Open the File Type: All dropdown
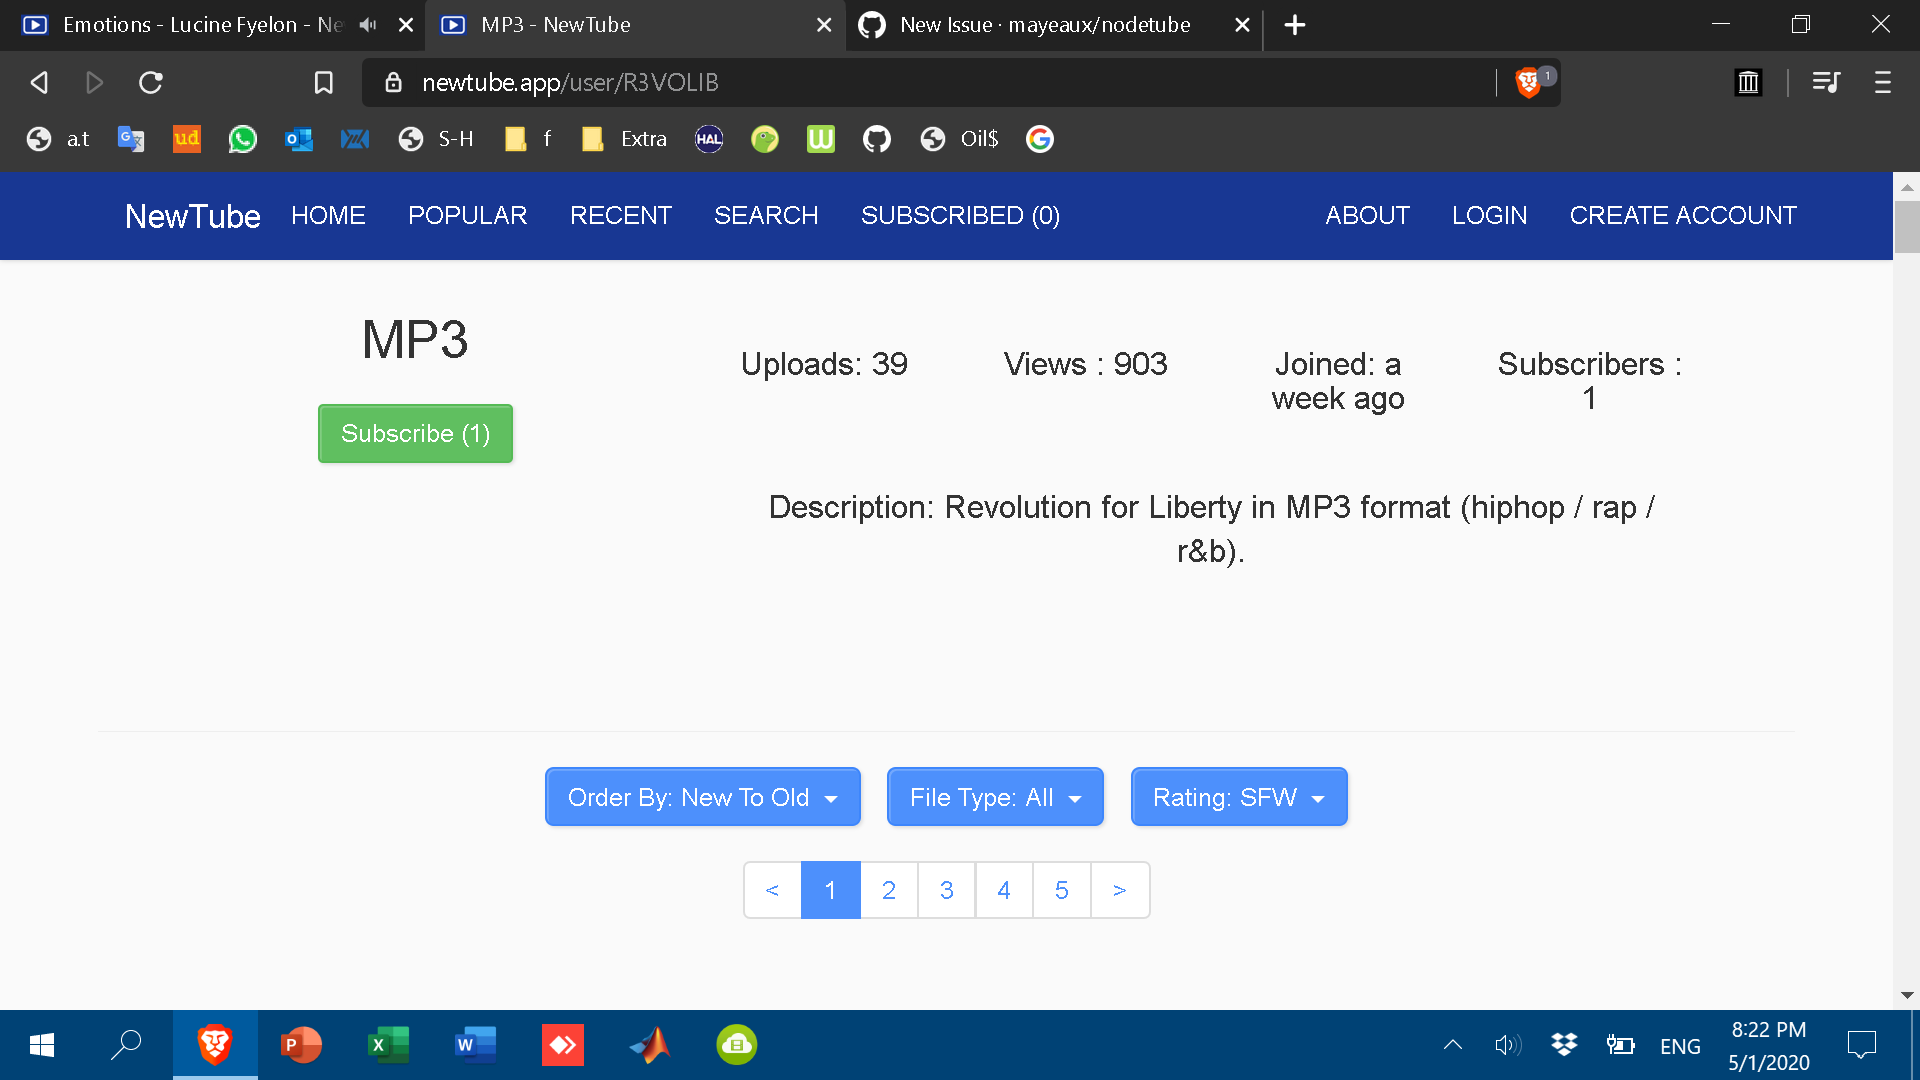The height and width of the screenshot is (1080, 1920). click(x=995, y=797)
